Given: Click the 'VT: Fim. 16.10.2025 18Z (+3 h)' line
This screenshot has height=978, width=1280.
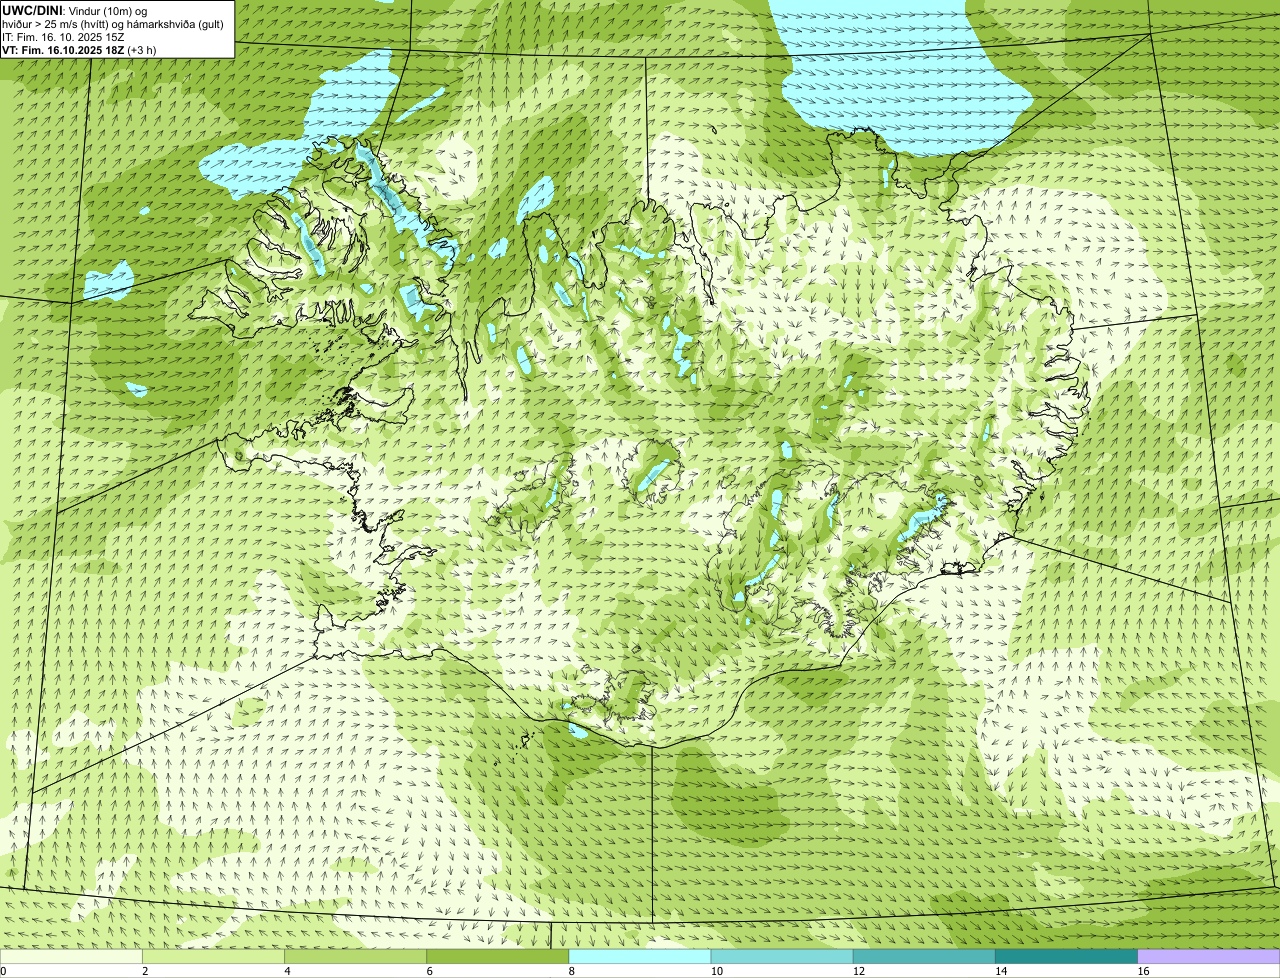Looking at the screenshot, I should pos(79,50).
